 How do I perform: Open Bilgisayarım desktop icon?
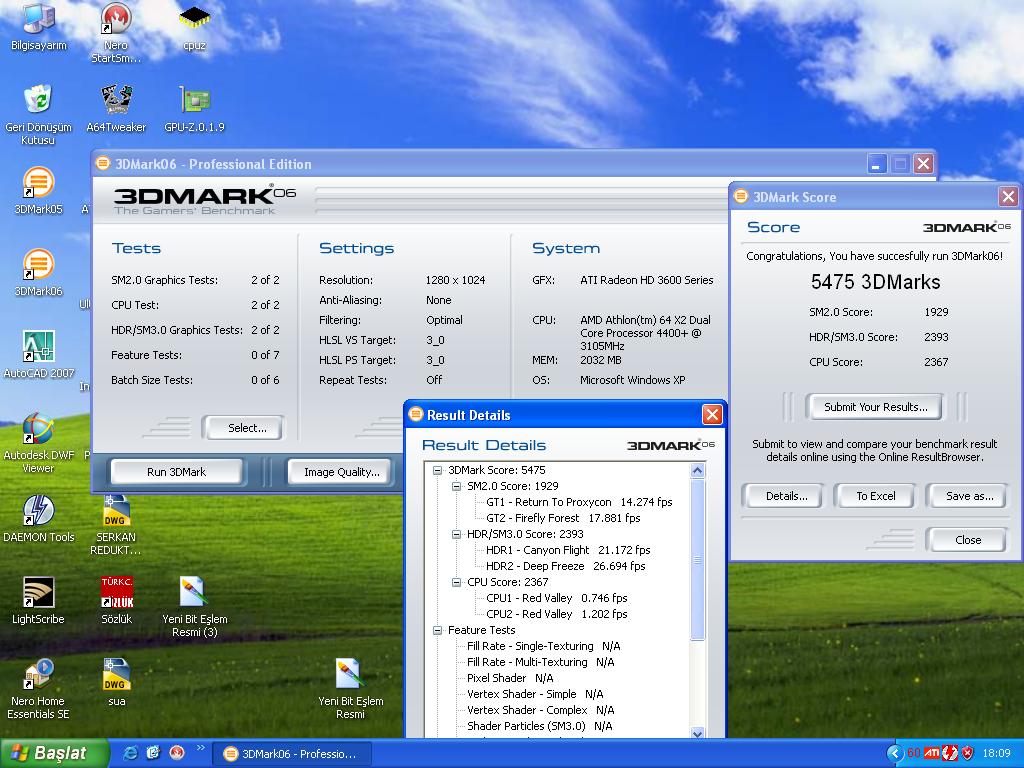(39, 26)
